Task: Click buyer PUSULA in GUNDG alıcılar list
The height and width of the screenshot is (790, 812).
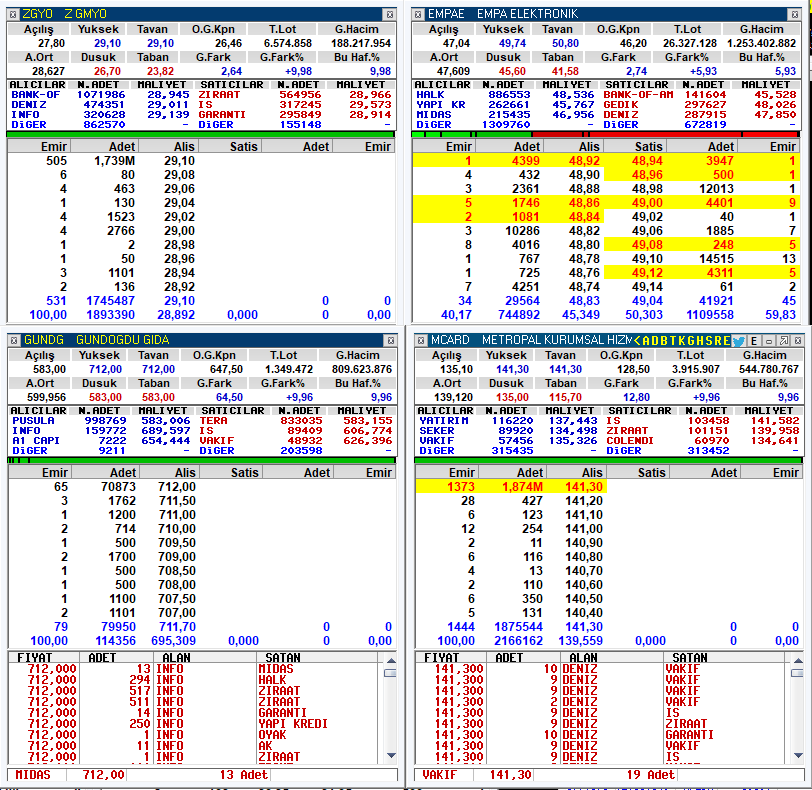Action: click(x=33, y=421)
